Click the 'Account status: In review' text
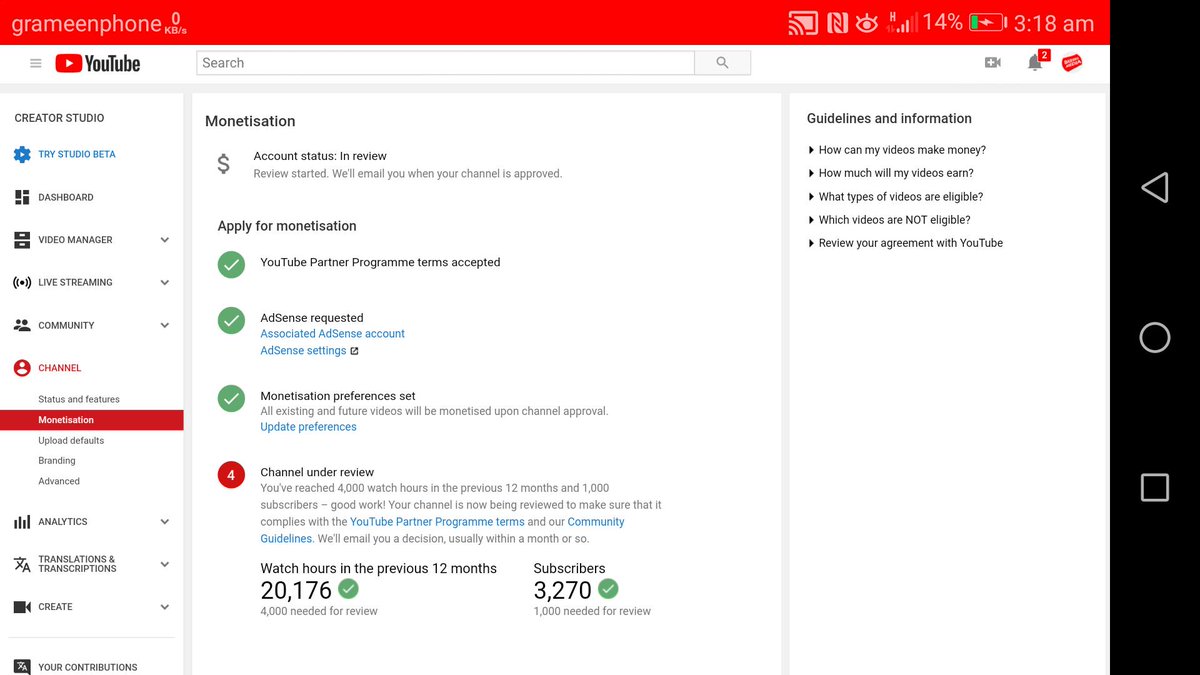Viewport: 1200px width, 675px height. click(x=320, y=156)
